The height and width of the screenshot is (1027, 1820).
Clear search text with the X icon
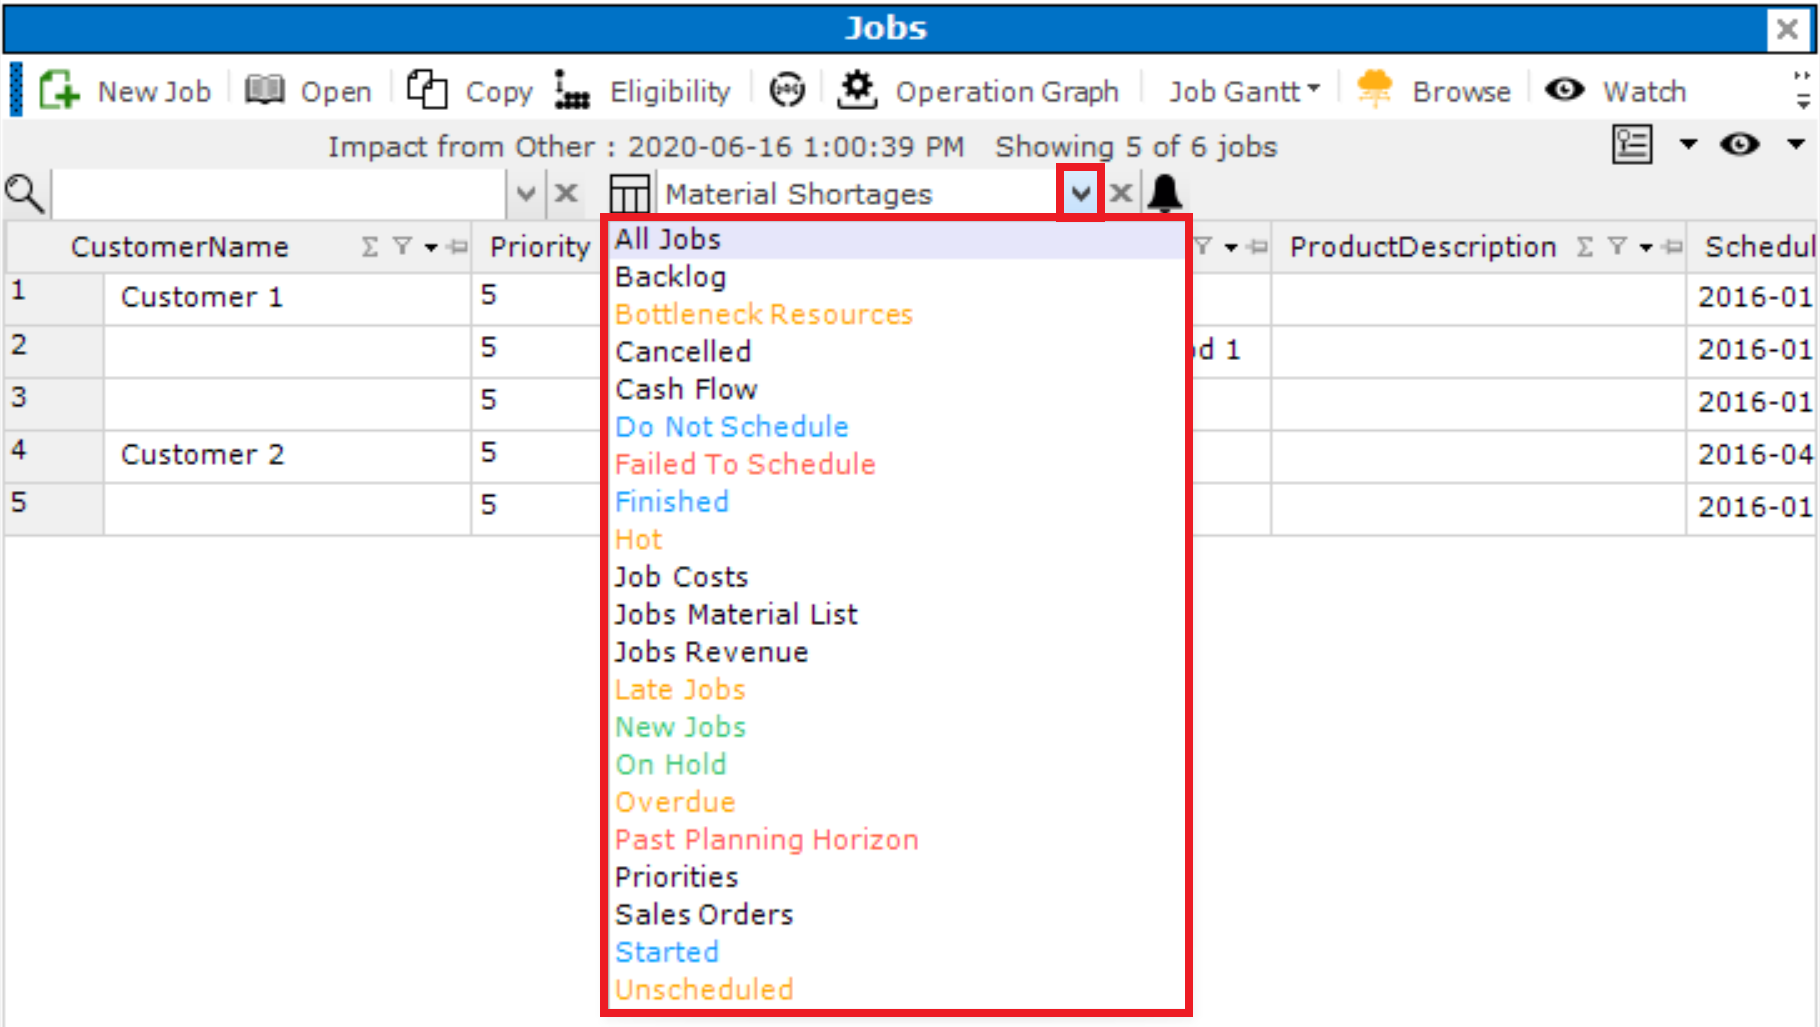(x=566, y=193)
